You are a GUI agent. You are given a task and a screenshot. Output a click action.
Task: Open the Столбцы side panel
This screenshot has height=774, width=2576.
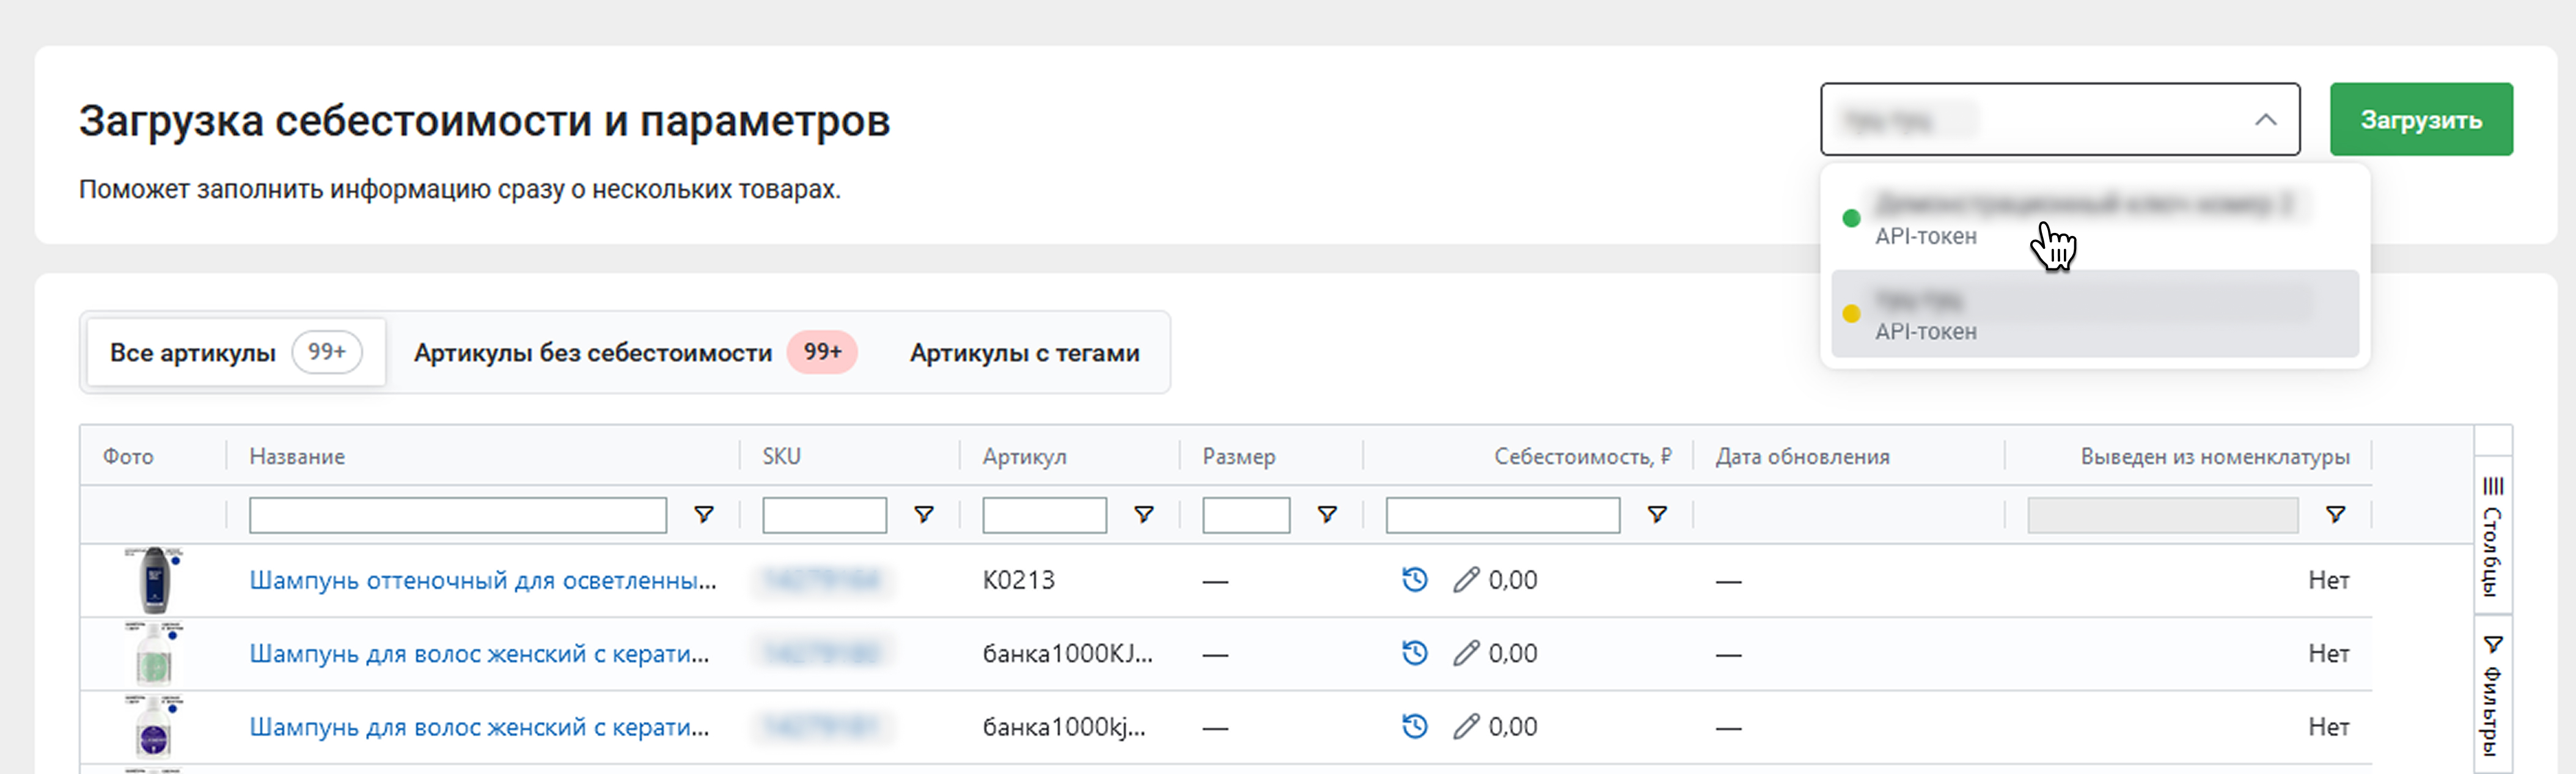coord(2493,535)
